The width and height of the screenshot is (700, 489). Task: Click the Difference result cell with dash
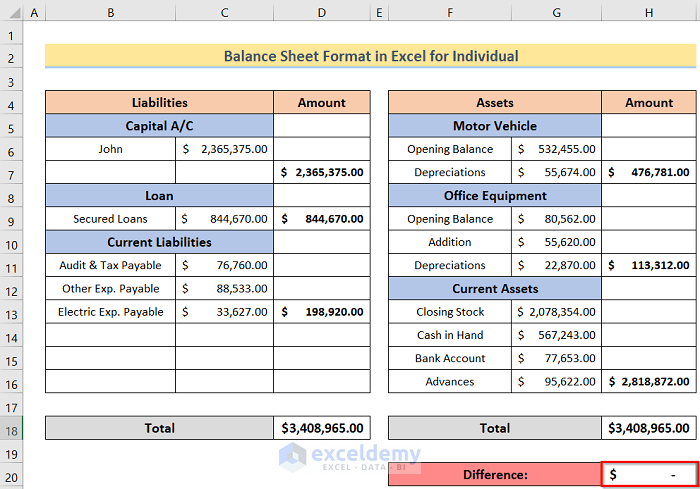[x=649, y=474]
